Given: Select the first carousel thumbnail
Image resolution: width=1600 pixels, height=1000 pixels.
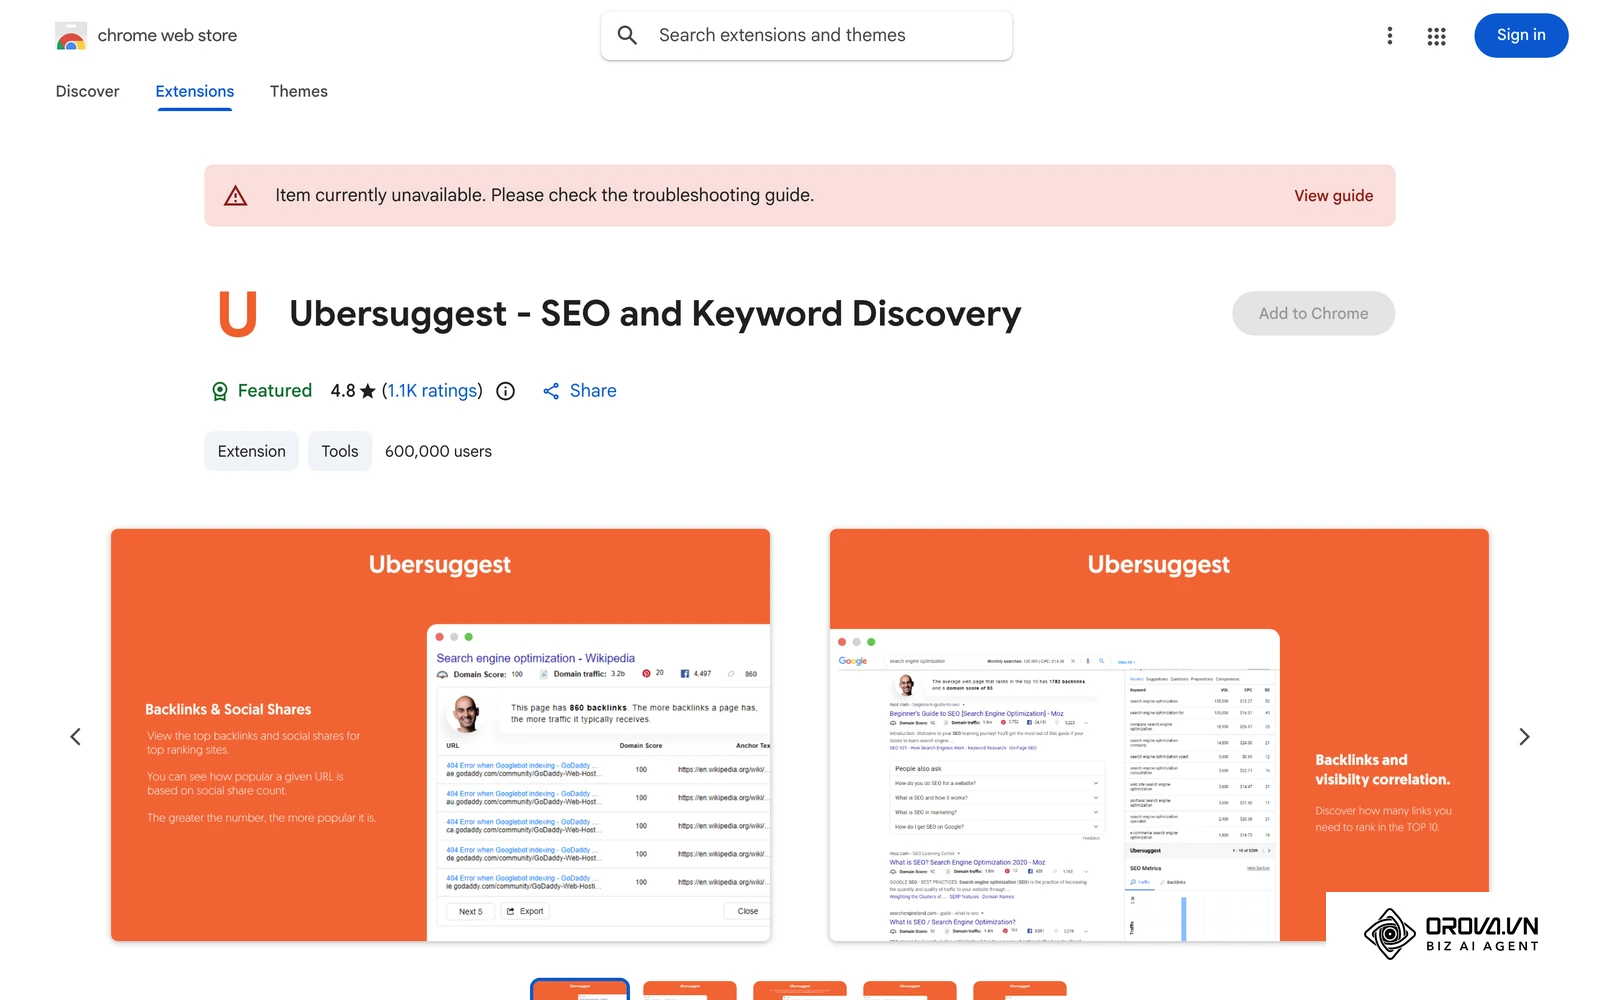Looking at the screenshot, I should (580, 990).
